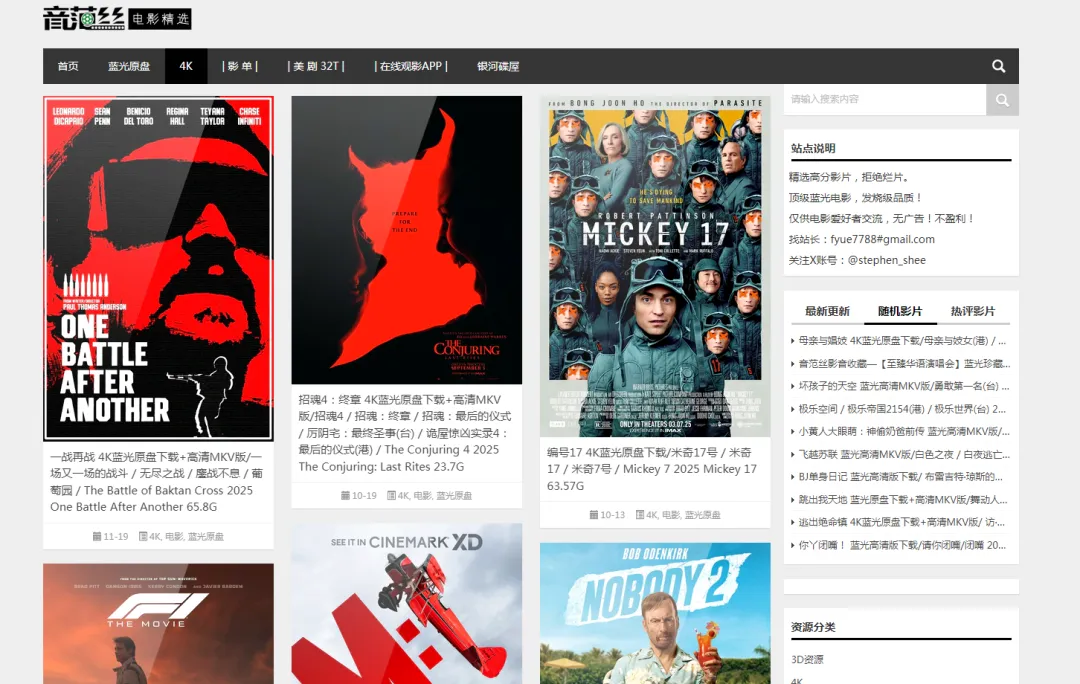Select the 4K menu item
Screen dimensions: 1080x684
[x=186, y=66]
